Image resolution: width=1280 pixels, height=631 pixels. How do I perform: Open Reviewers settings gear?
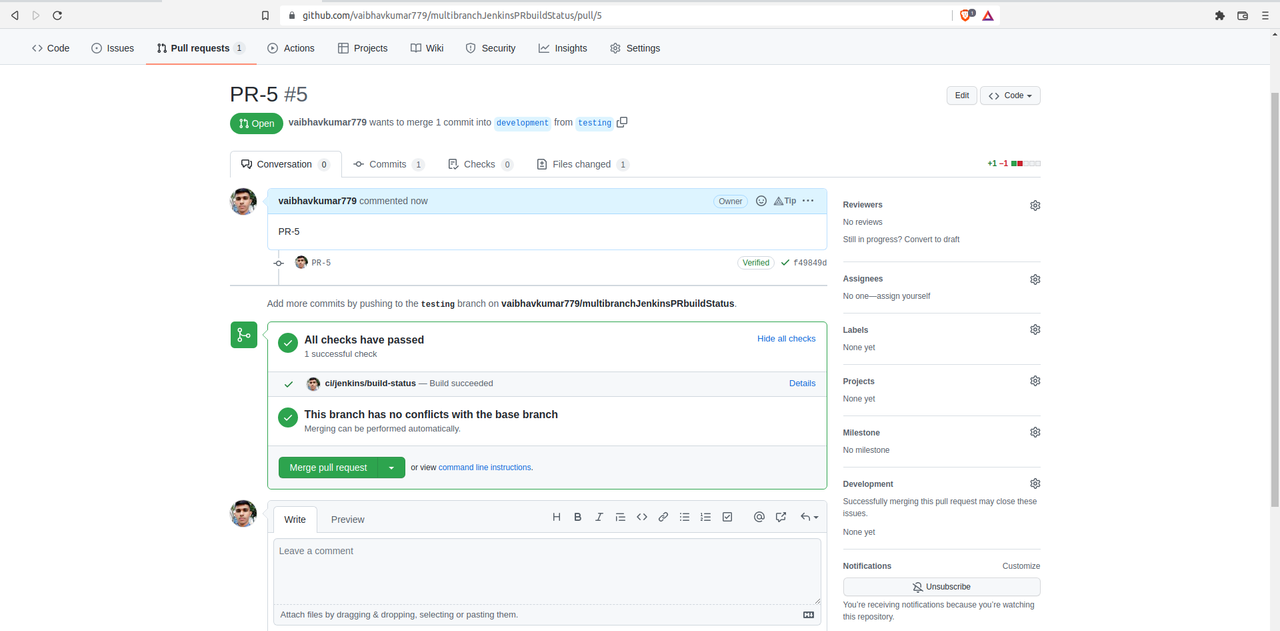(x=1035, y=205)
